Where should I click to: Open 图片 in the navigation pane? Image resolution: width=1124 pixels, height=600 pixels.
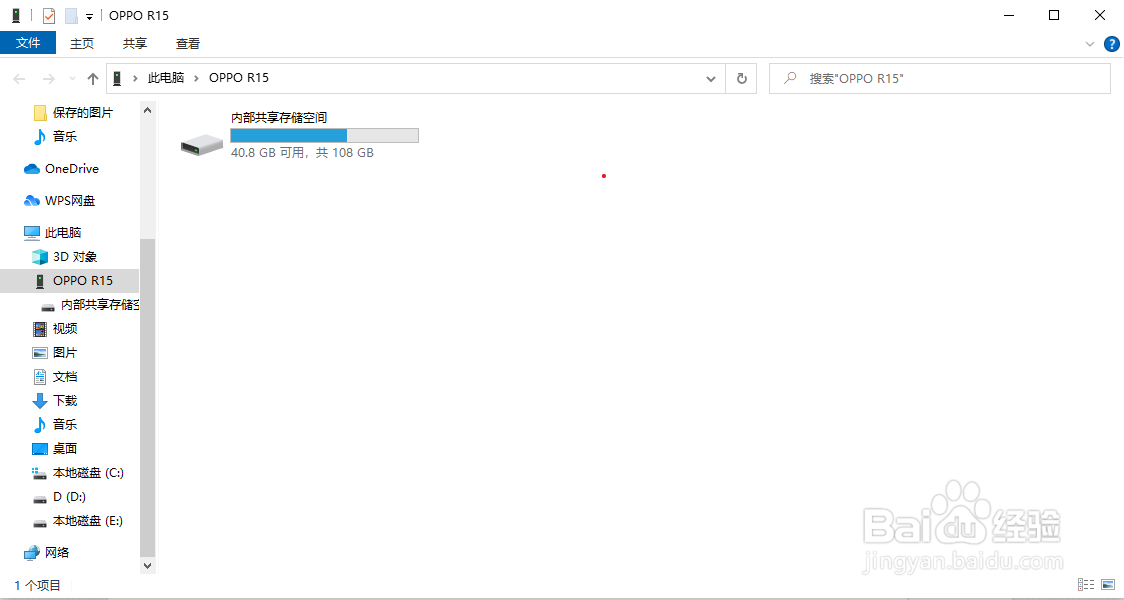pyautogui.click(x=65, y=353)
